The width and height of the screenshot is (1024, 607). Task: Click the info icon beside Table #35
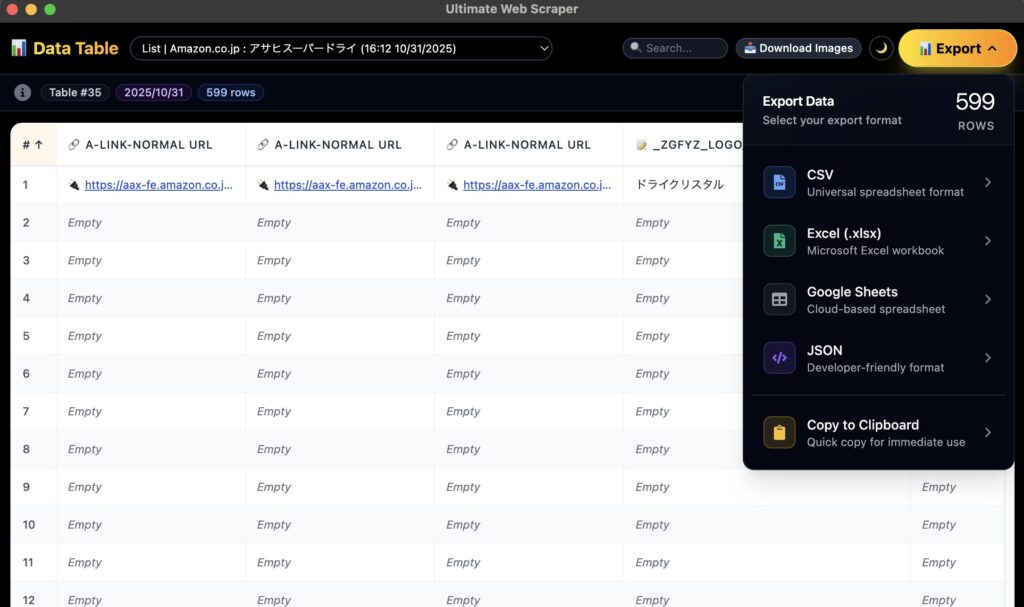[x=22, y=92]
